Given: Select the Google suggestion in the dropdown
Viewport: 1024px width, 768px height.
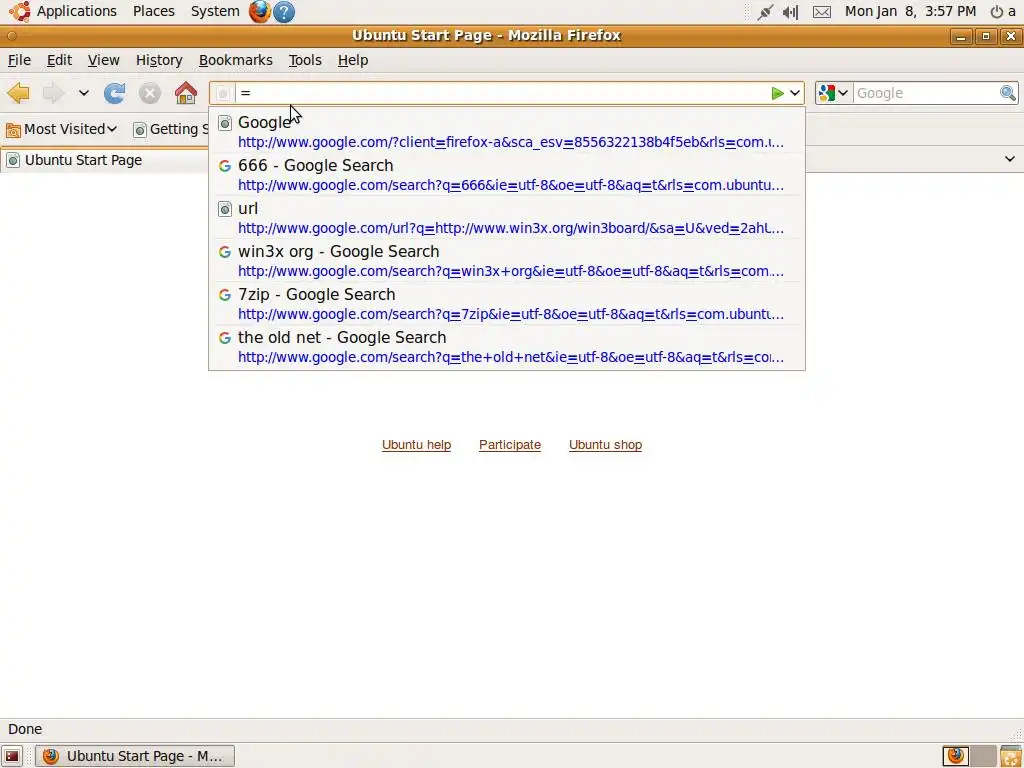Looking at the screenshot, I should click(507, 131).
